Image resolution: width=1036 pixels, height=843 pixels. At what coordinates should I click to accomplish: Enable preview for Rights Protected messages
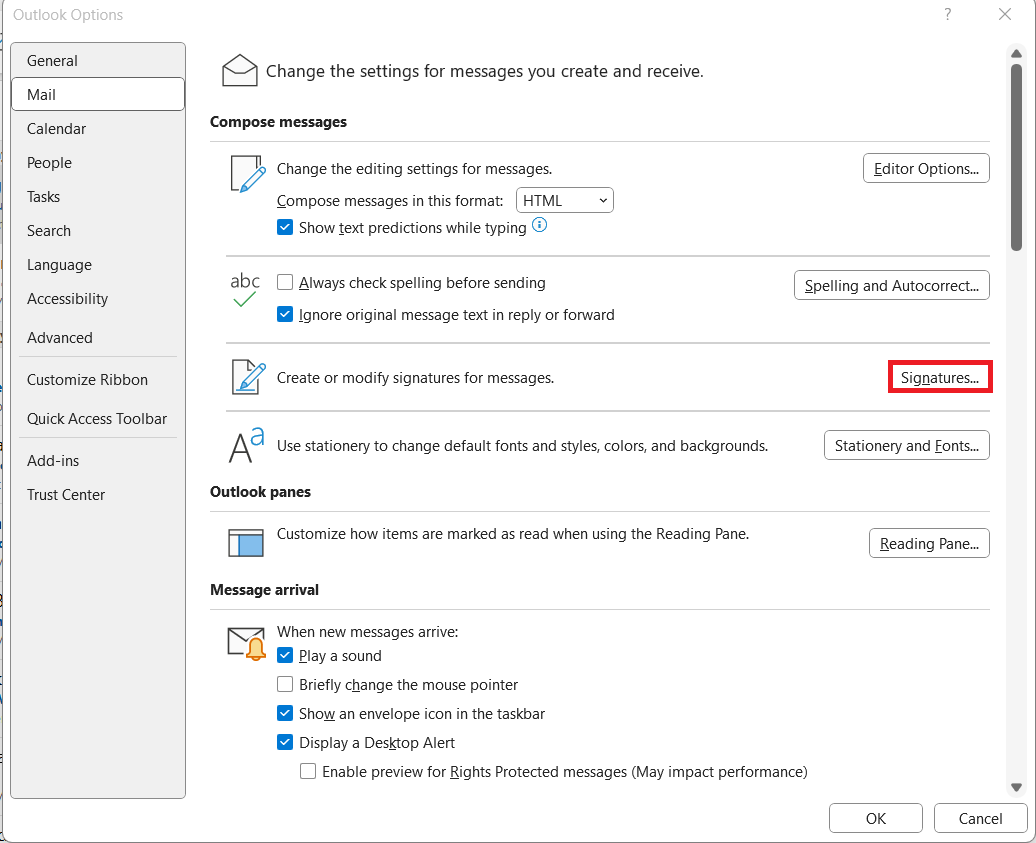tap(308, 772)
